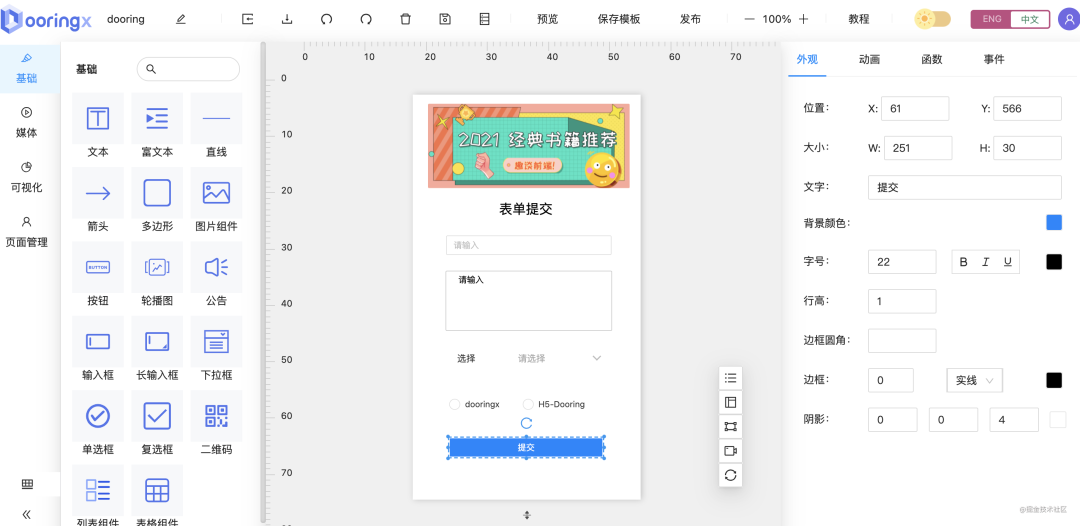Open the black border color swatch

point(1054,380)
